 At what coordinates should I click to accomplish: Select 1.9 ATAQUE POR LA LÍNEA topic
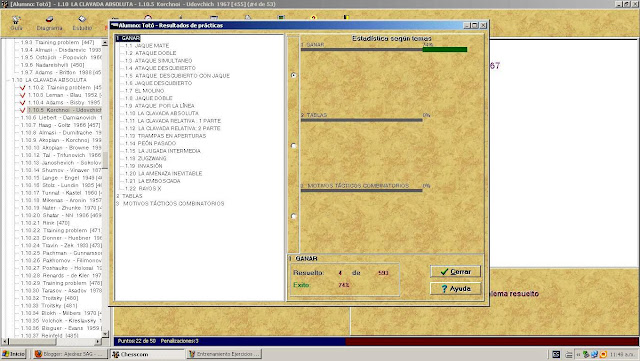tap(160, 106)
